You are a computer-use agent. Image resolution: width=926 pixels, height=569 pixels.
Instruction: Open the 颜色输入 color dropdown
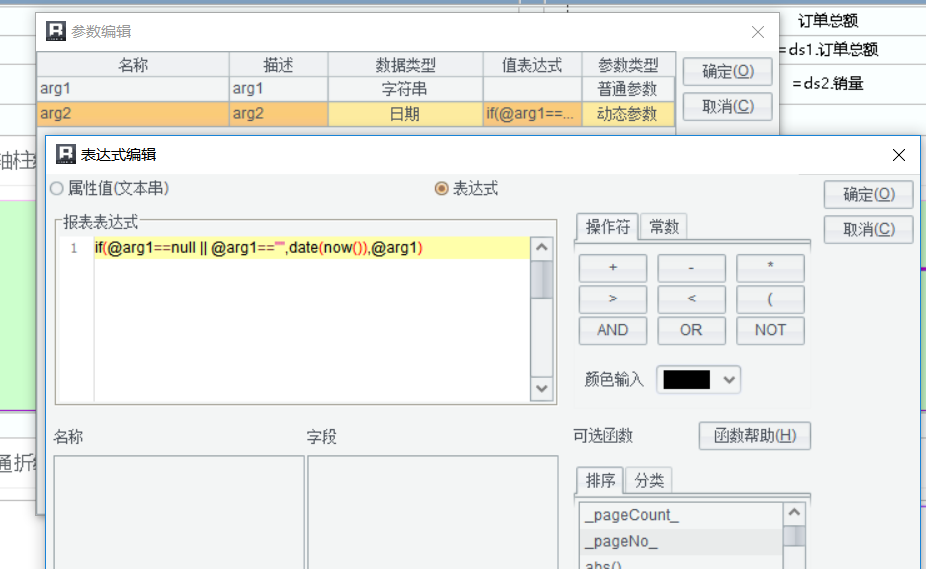click(729, 379)
